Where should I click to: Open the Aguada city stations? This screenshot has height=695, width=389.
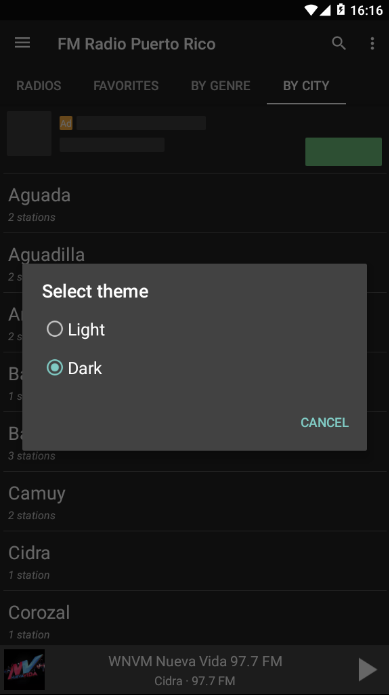[194, 203]
